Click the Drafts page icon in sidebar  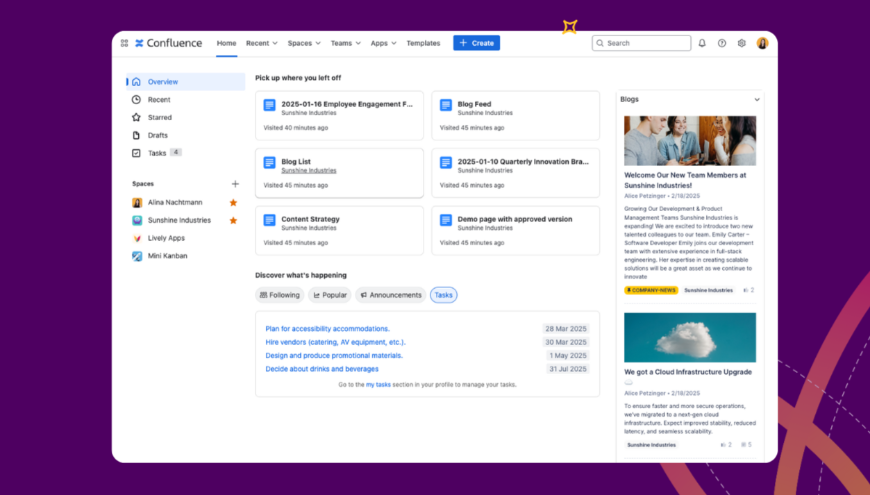[136, 135]
